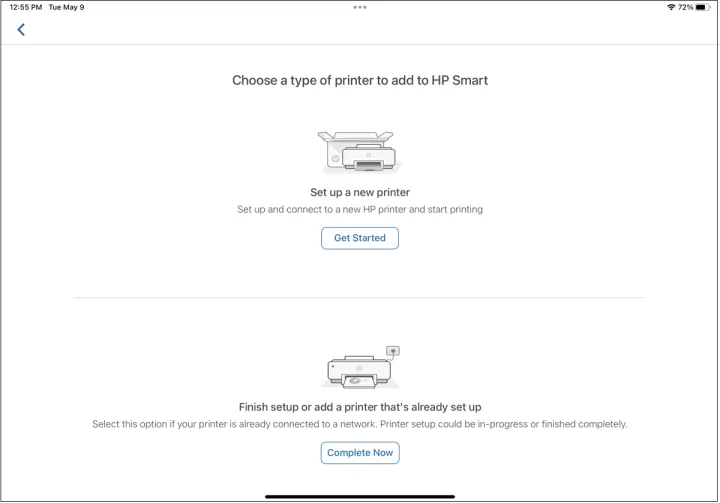Tap the wall outlet icon beside the printer
720x503 pixels.
click(392, 352)
